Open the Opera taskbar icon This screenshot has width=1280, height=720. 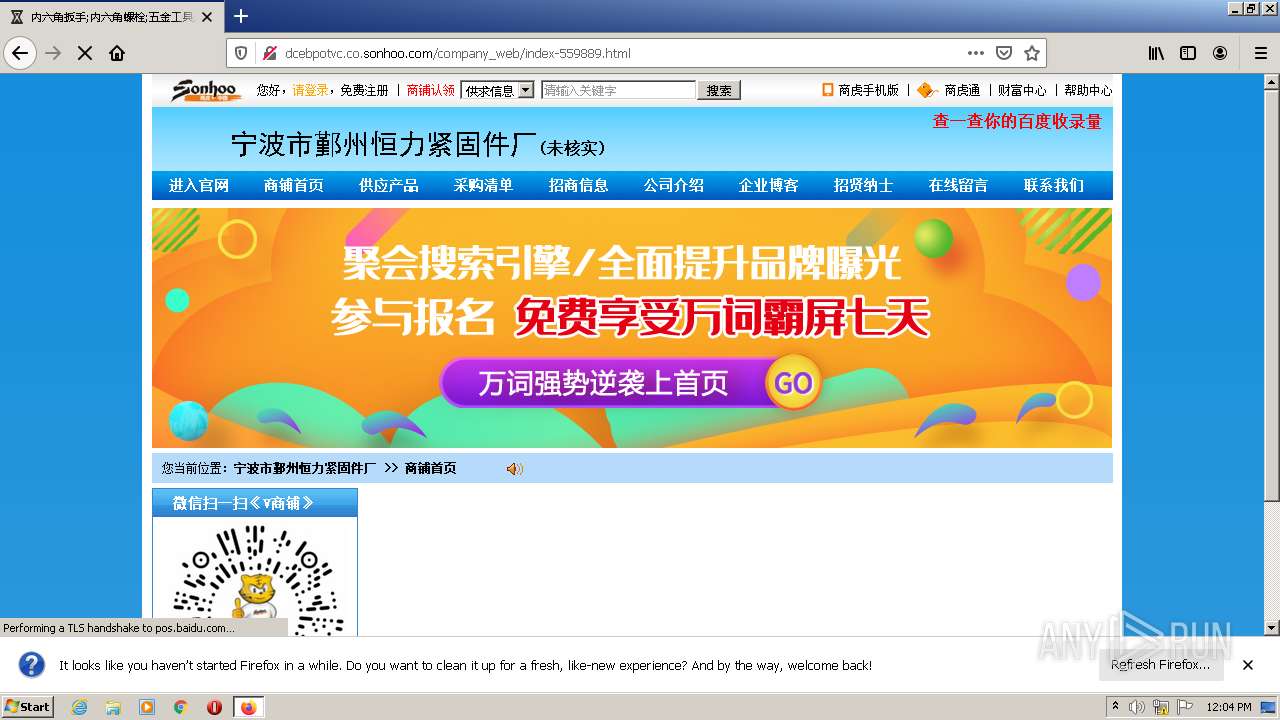214,707
